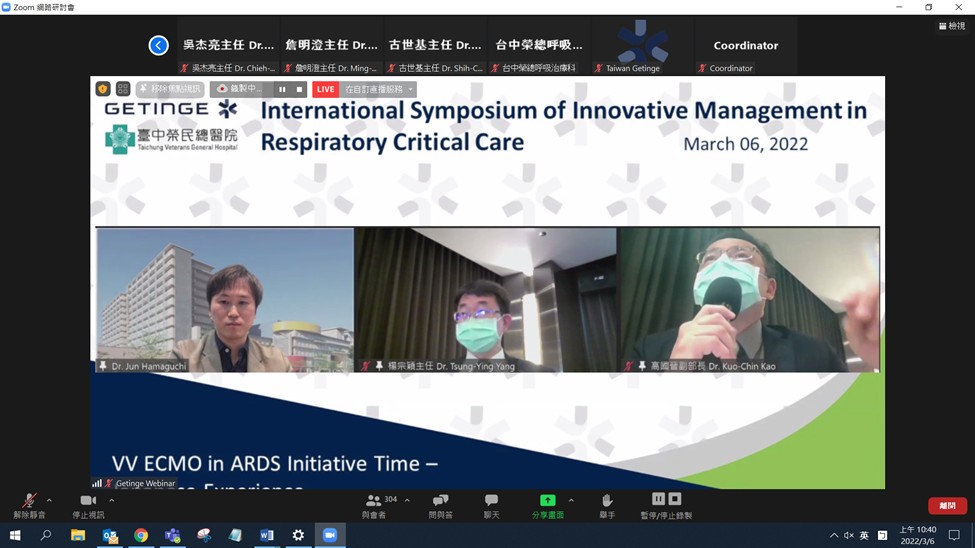Image resolution: width=975 pixels, height=548 pixels.
Task: Open Windows taskbar search
Action: (45, 535)
